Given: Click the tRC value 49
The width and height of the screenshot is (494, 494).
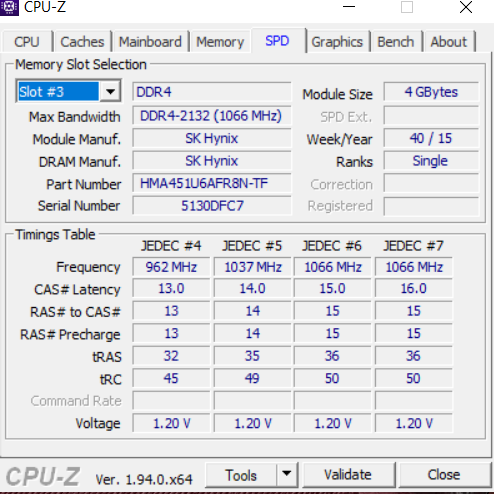Looking at the screenshot, I should pyautogui.click(x=253, y=378).
